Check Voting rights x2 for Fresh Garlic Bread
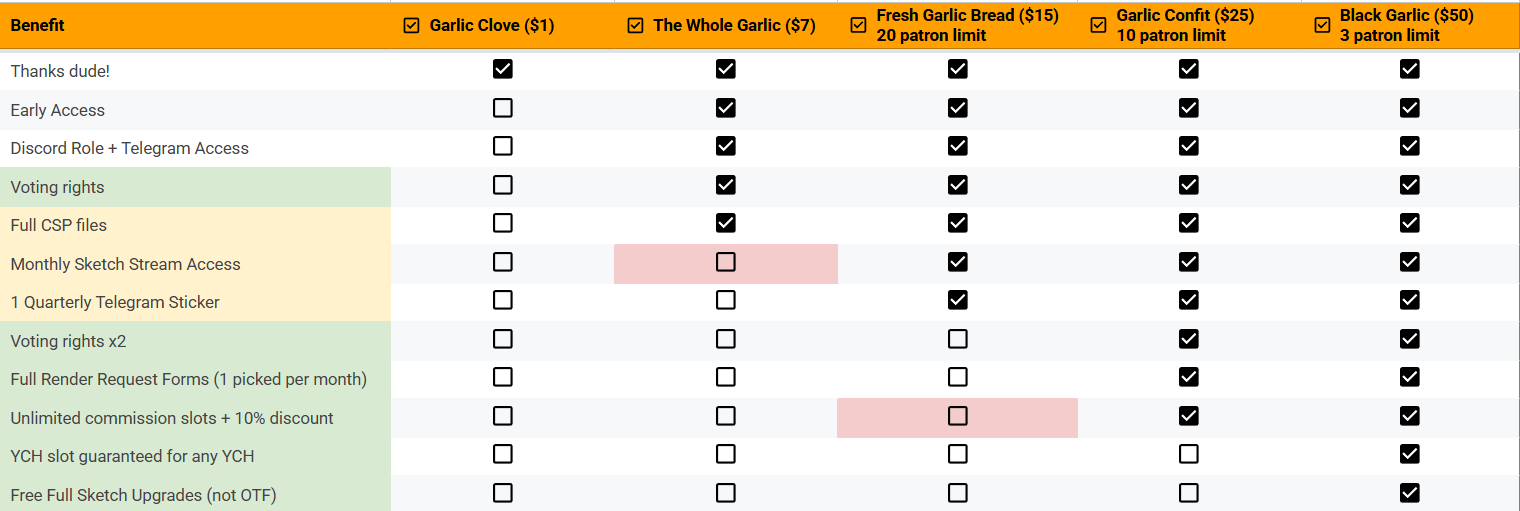The height and width of the screenshot is (511, 1520). 957,339
